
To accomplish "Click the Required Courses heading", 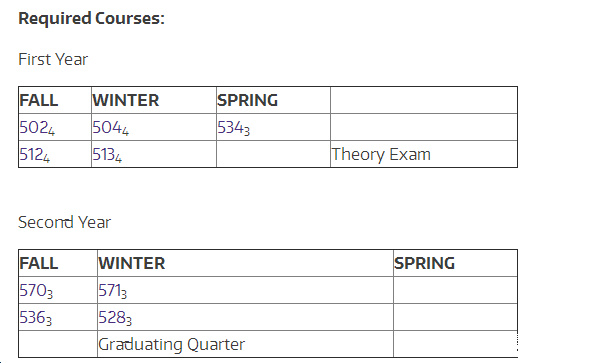I will (x=91, y=18).
